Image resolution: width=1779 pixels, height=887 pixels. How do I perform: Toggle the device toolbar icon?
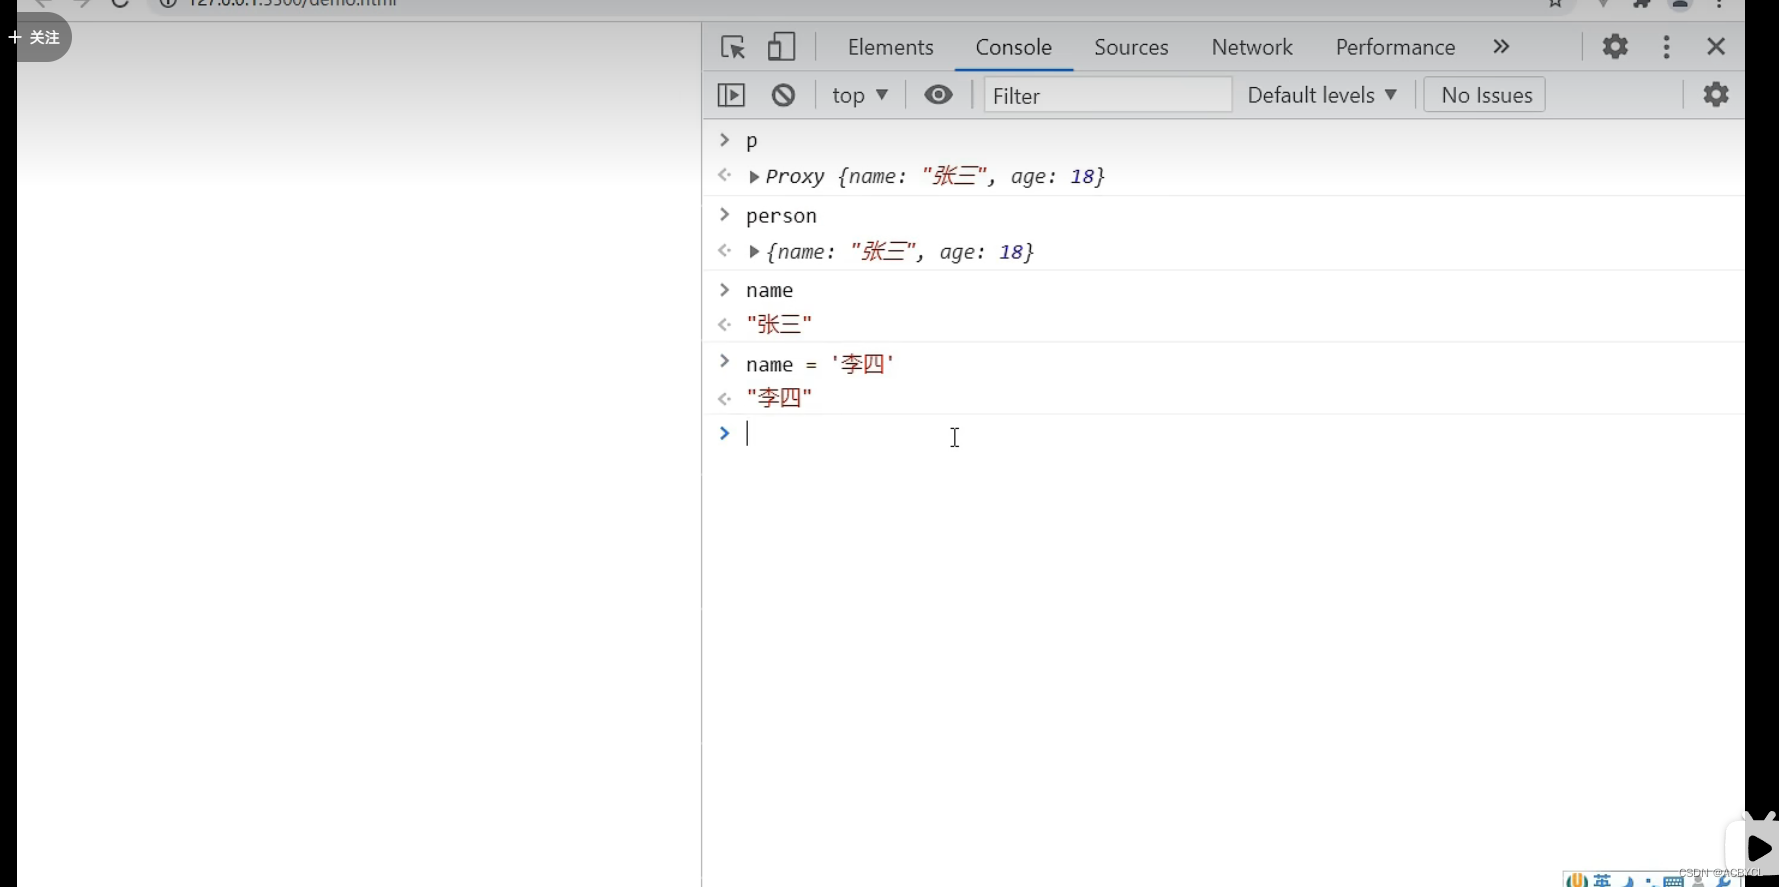(x=781, y=47)
